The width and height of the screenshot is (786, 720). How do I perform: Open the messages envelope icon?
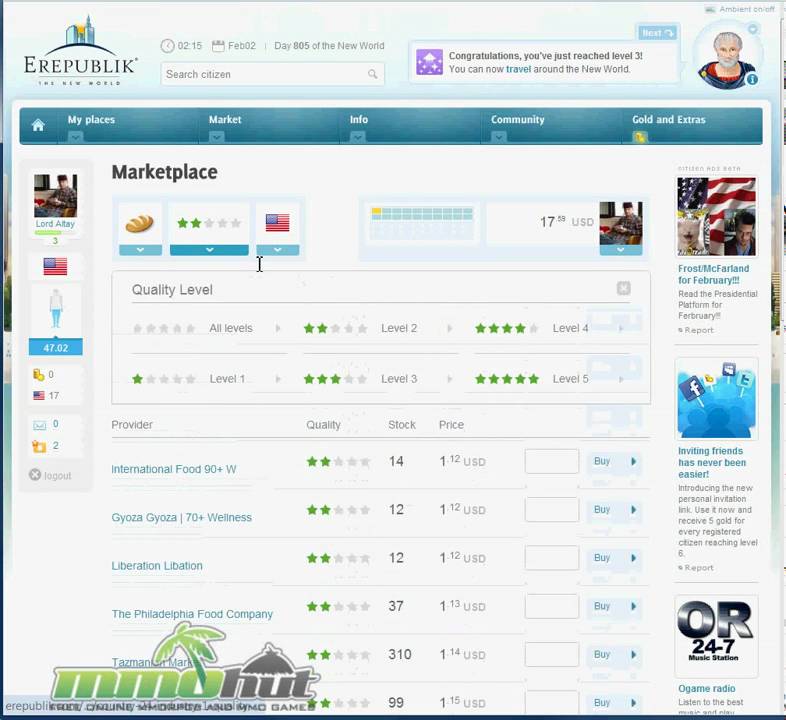pos(40,425)
